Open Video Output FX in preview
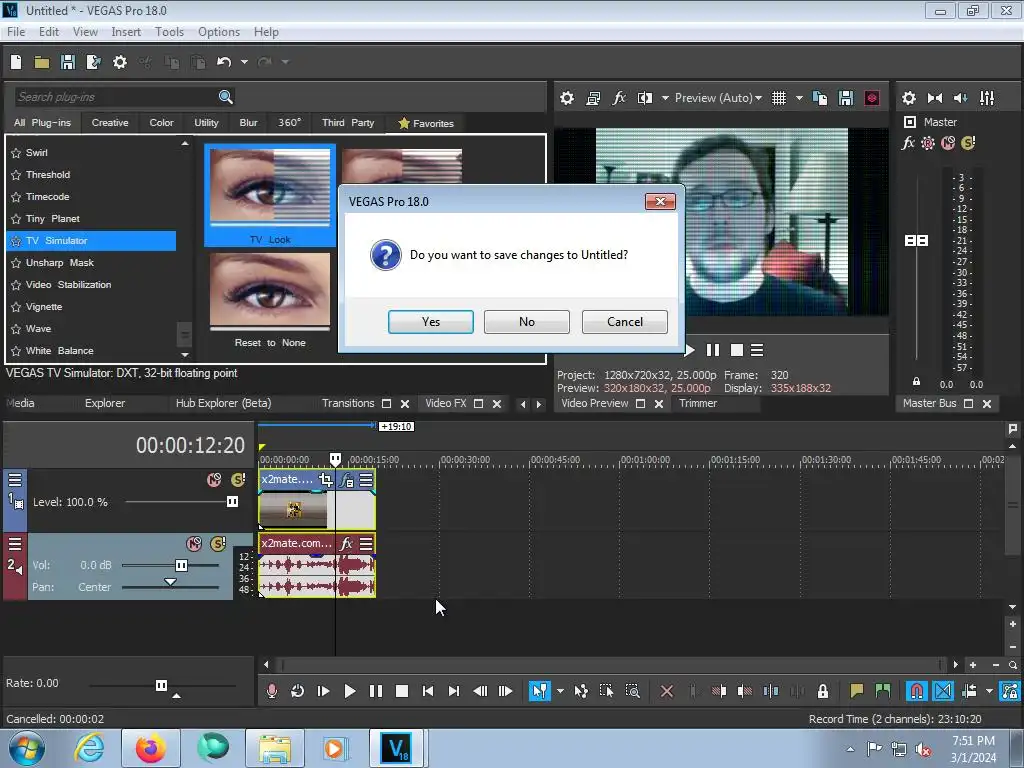Image resolution: width=1024 pixels, height=768 pixels. 619,98
